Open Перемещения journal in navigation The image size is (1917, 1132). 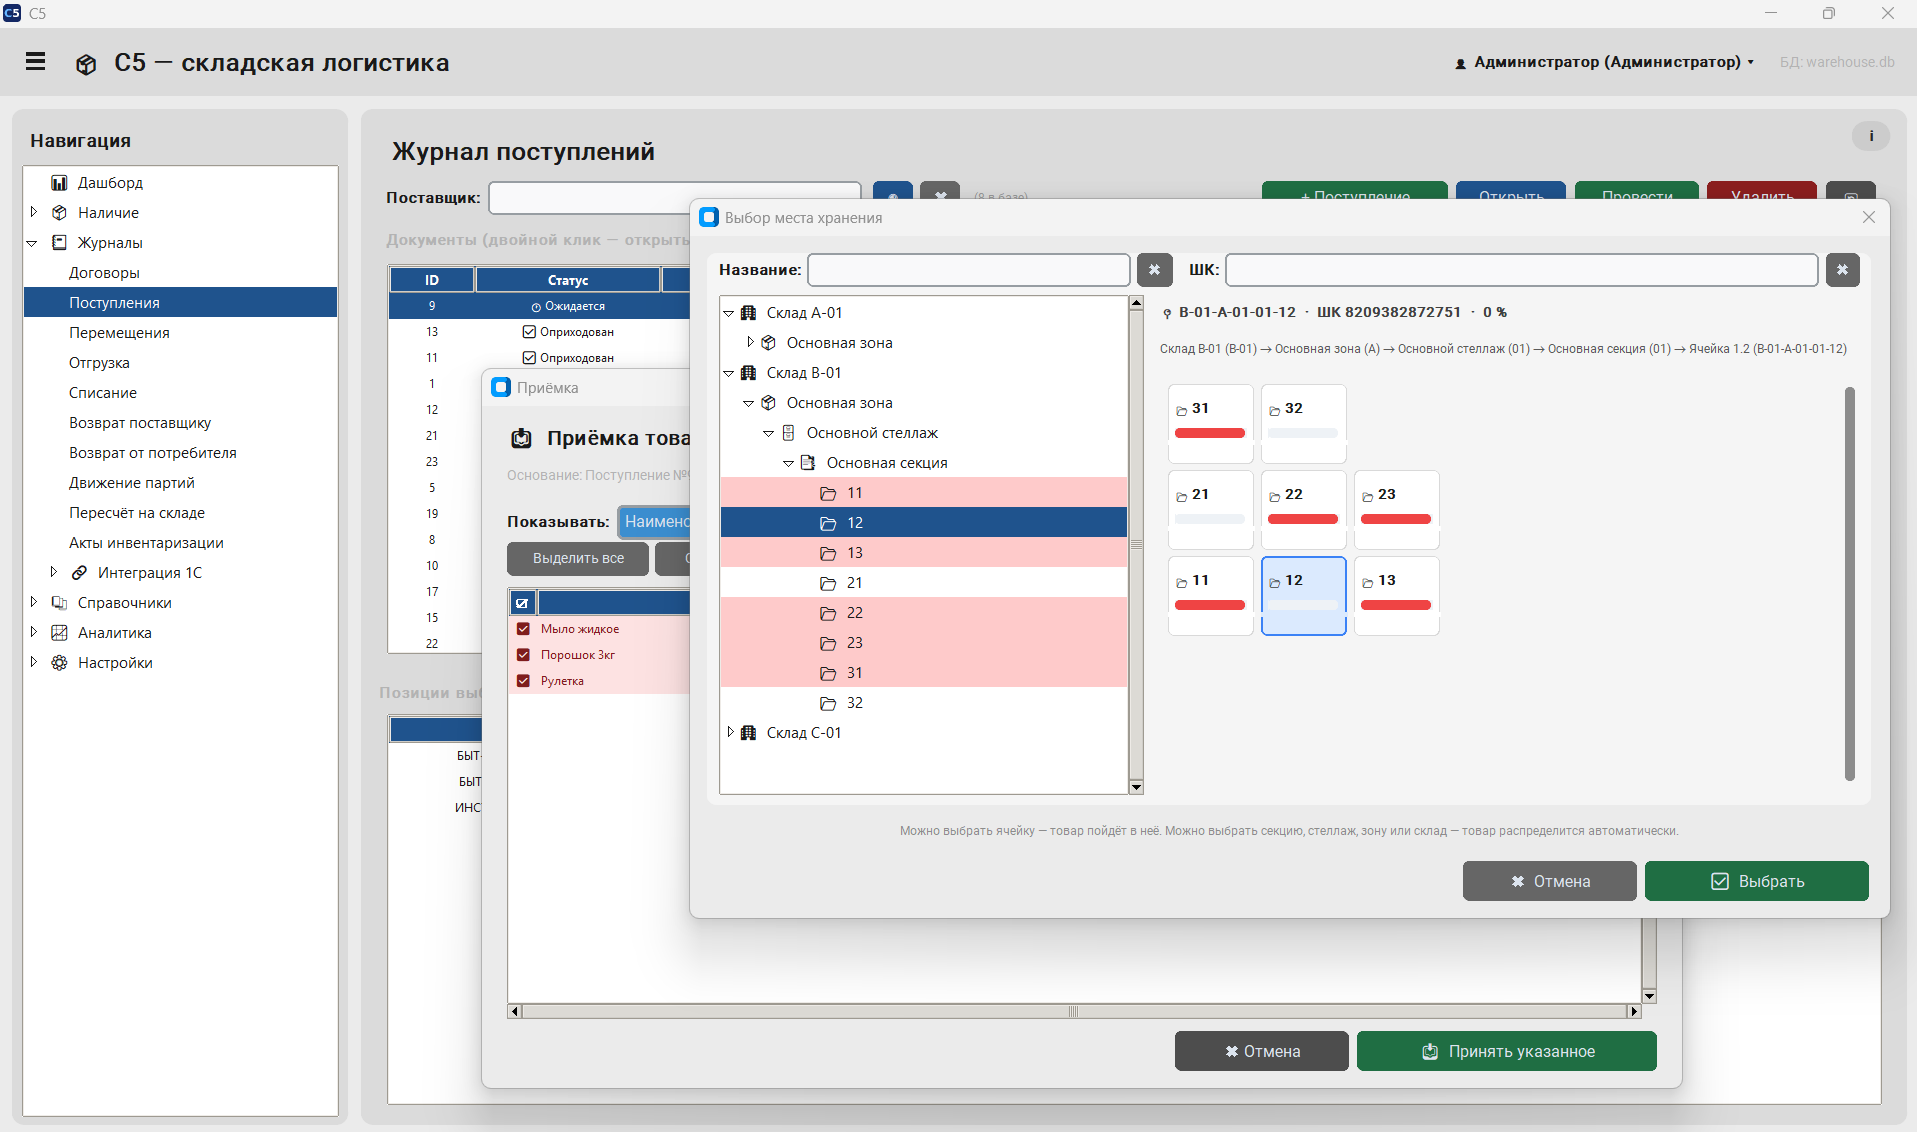[119, 333]
